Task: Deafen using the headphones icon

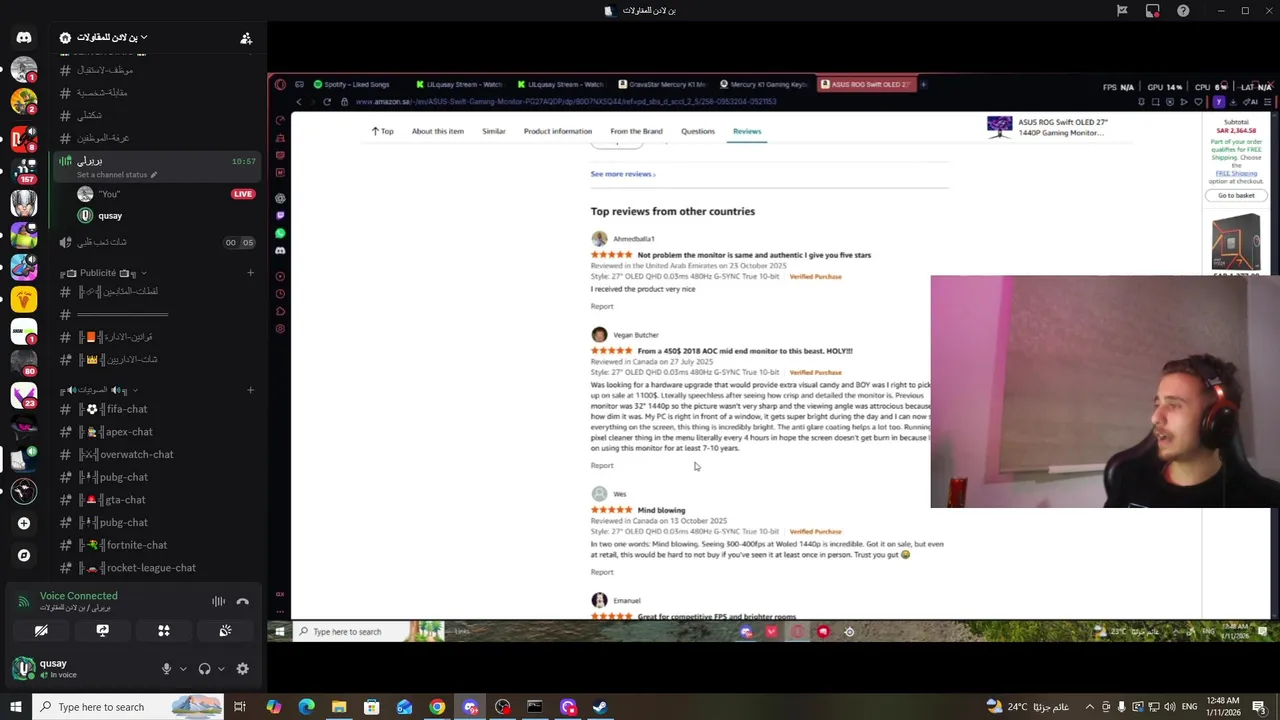Action: [204, 669]
